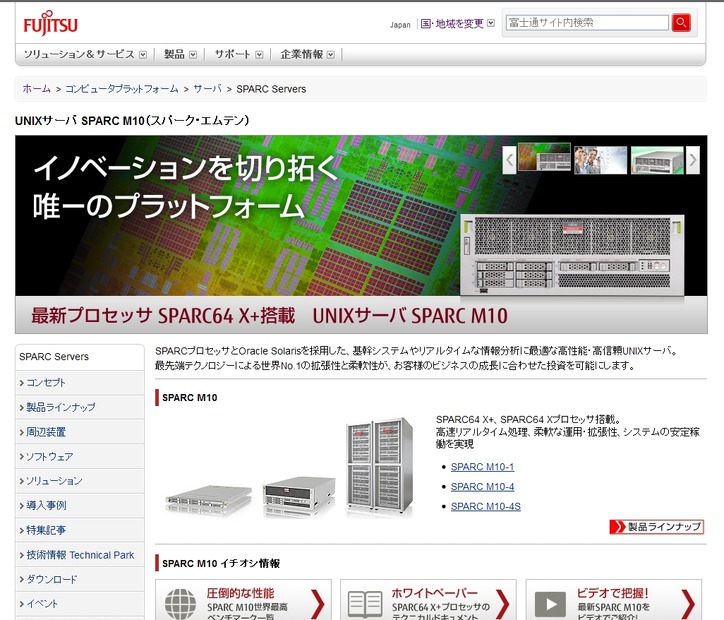Click the carousel next arrow
Image resolution: width=724 pixels, height=620 pixels.
pyautogui.click(x=693, y=160)
